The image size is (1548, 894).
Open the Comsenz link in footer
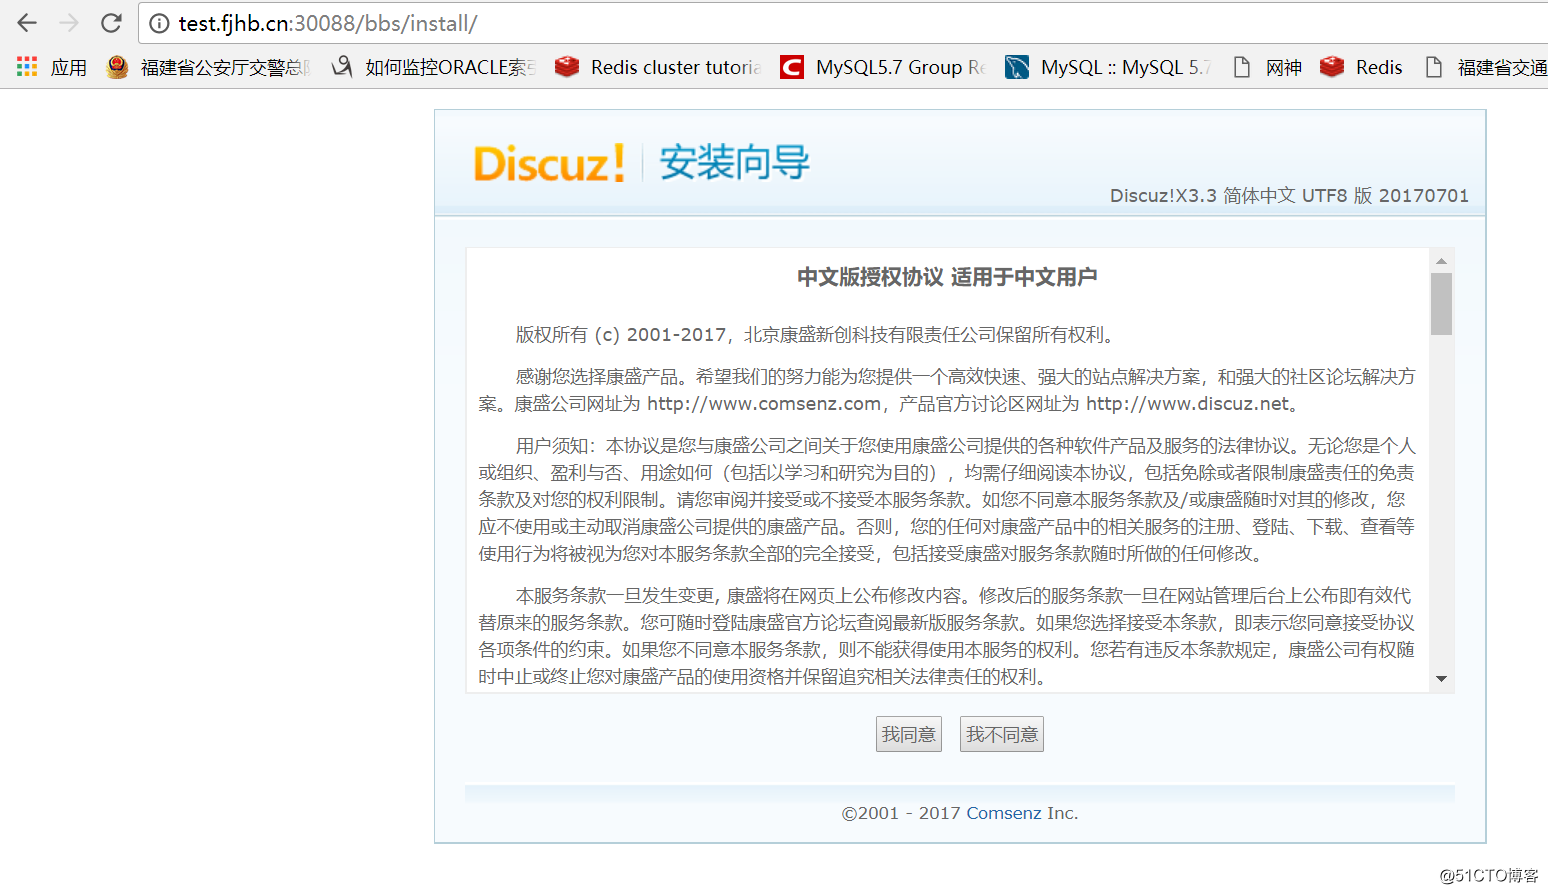[x=1004, y=813]
